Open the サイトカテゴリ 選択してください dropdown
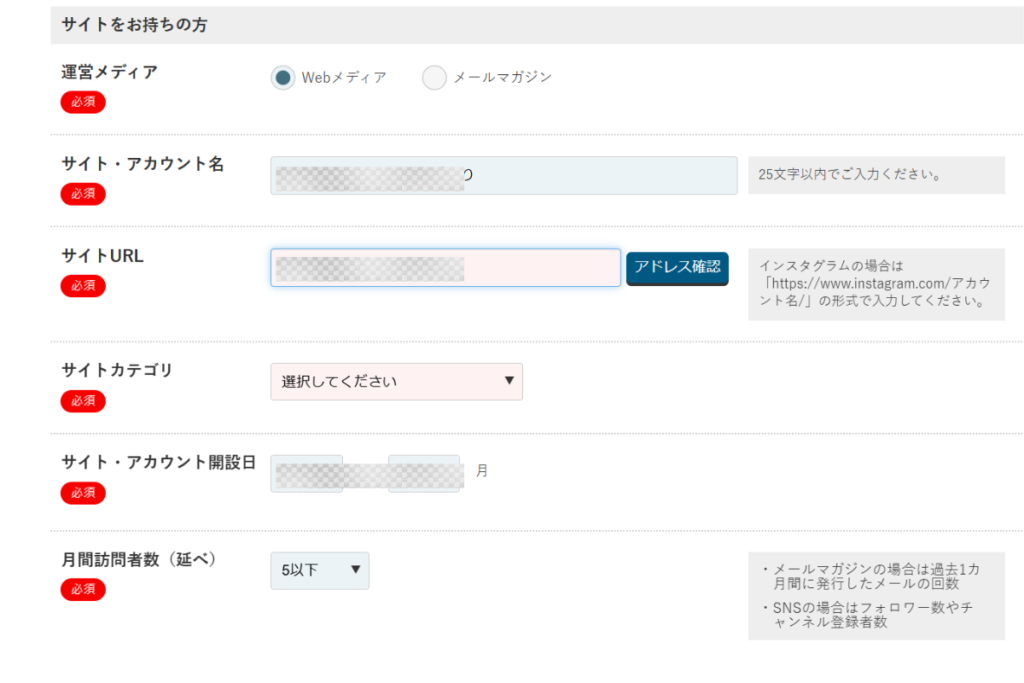The width and height of the screenshot is (1024, 683). [x=396, y=381]
